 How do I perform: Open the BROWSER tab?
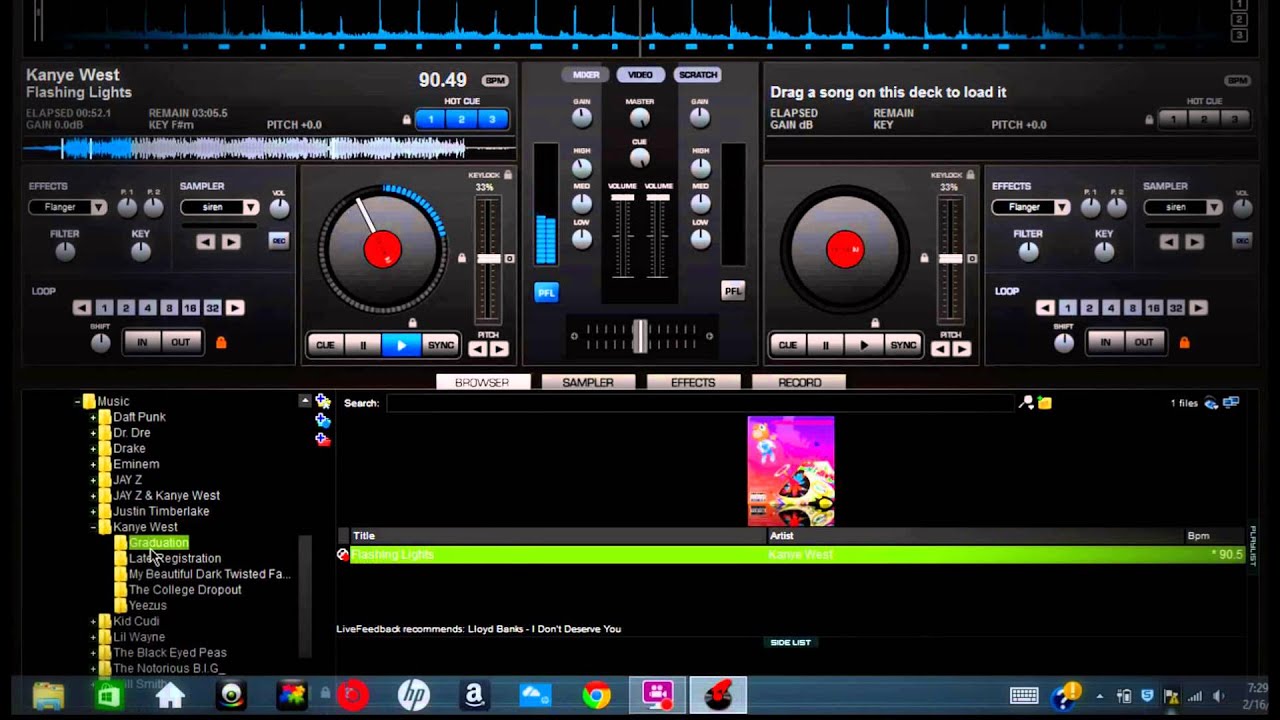482,382
